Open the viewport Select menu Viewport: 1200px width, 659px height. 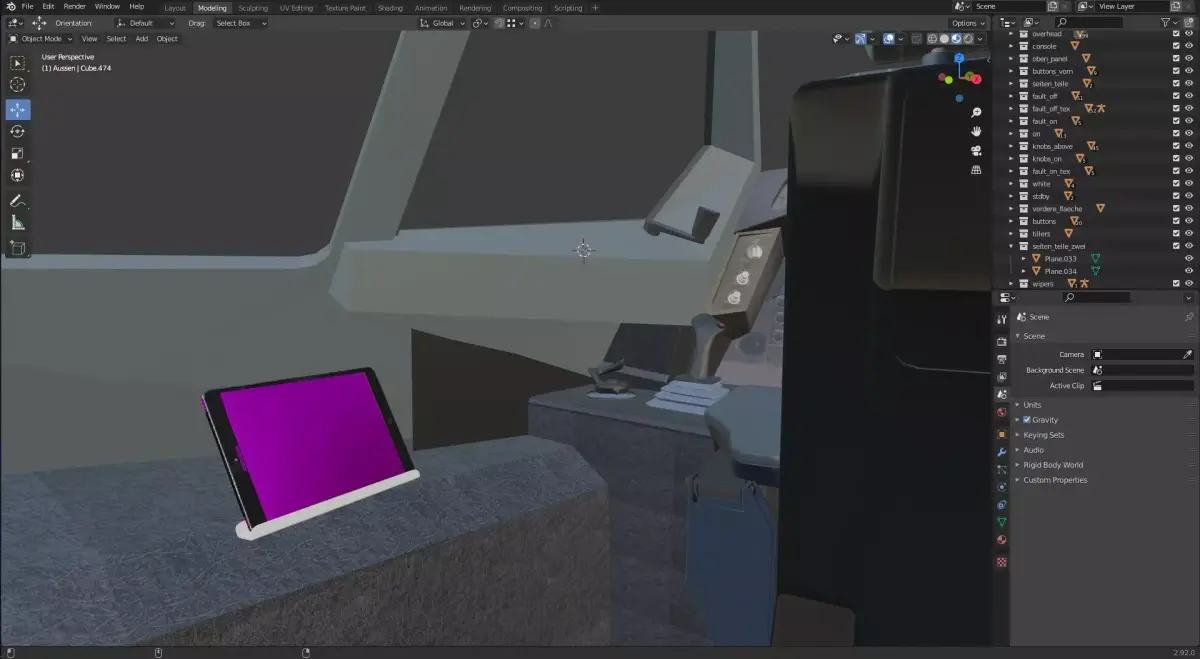pos(116,39)
